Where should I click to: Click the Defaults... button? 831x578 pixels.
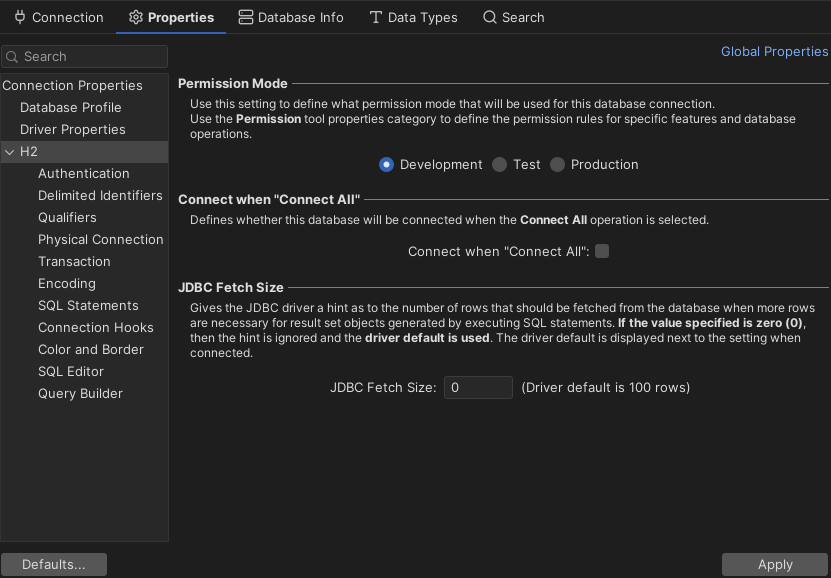pyautogui.click(x=53, y=564)
